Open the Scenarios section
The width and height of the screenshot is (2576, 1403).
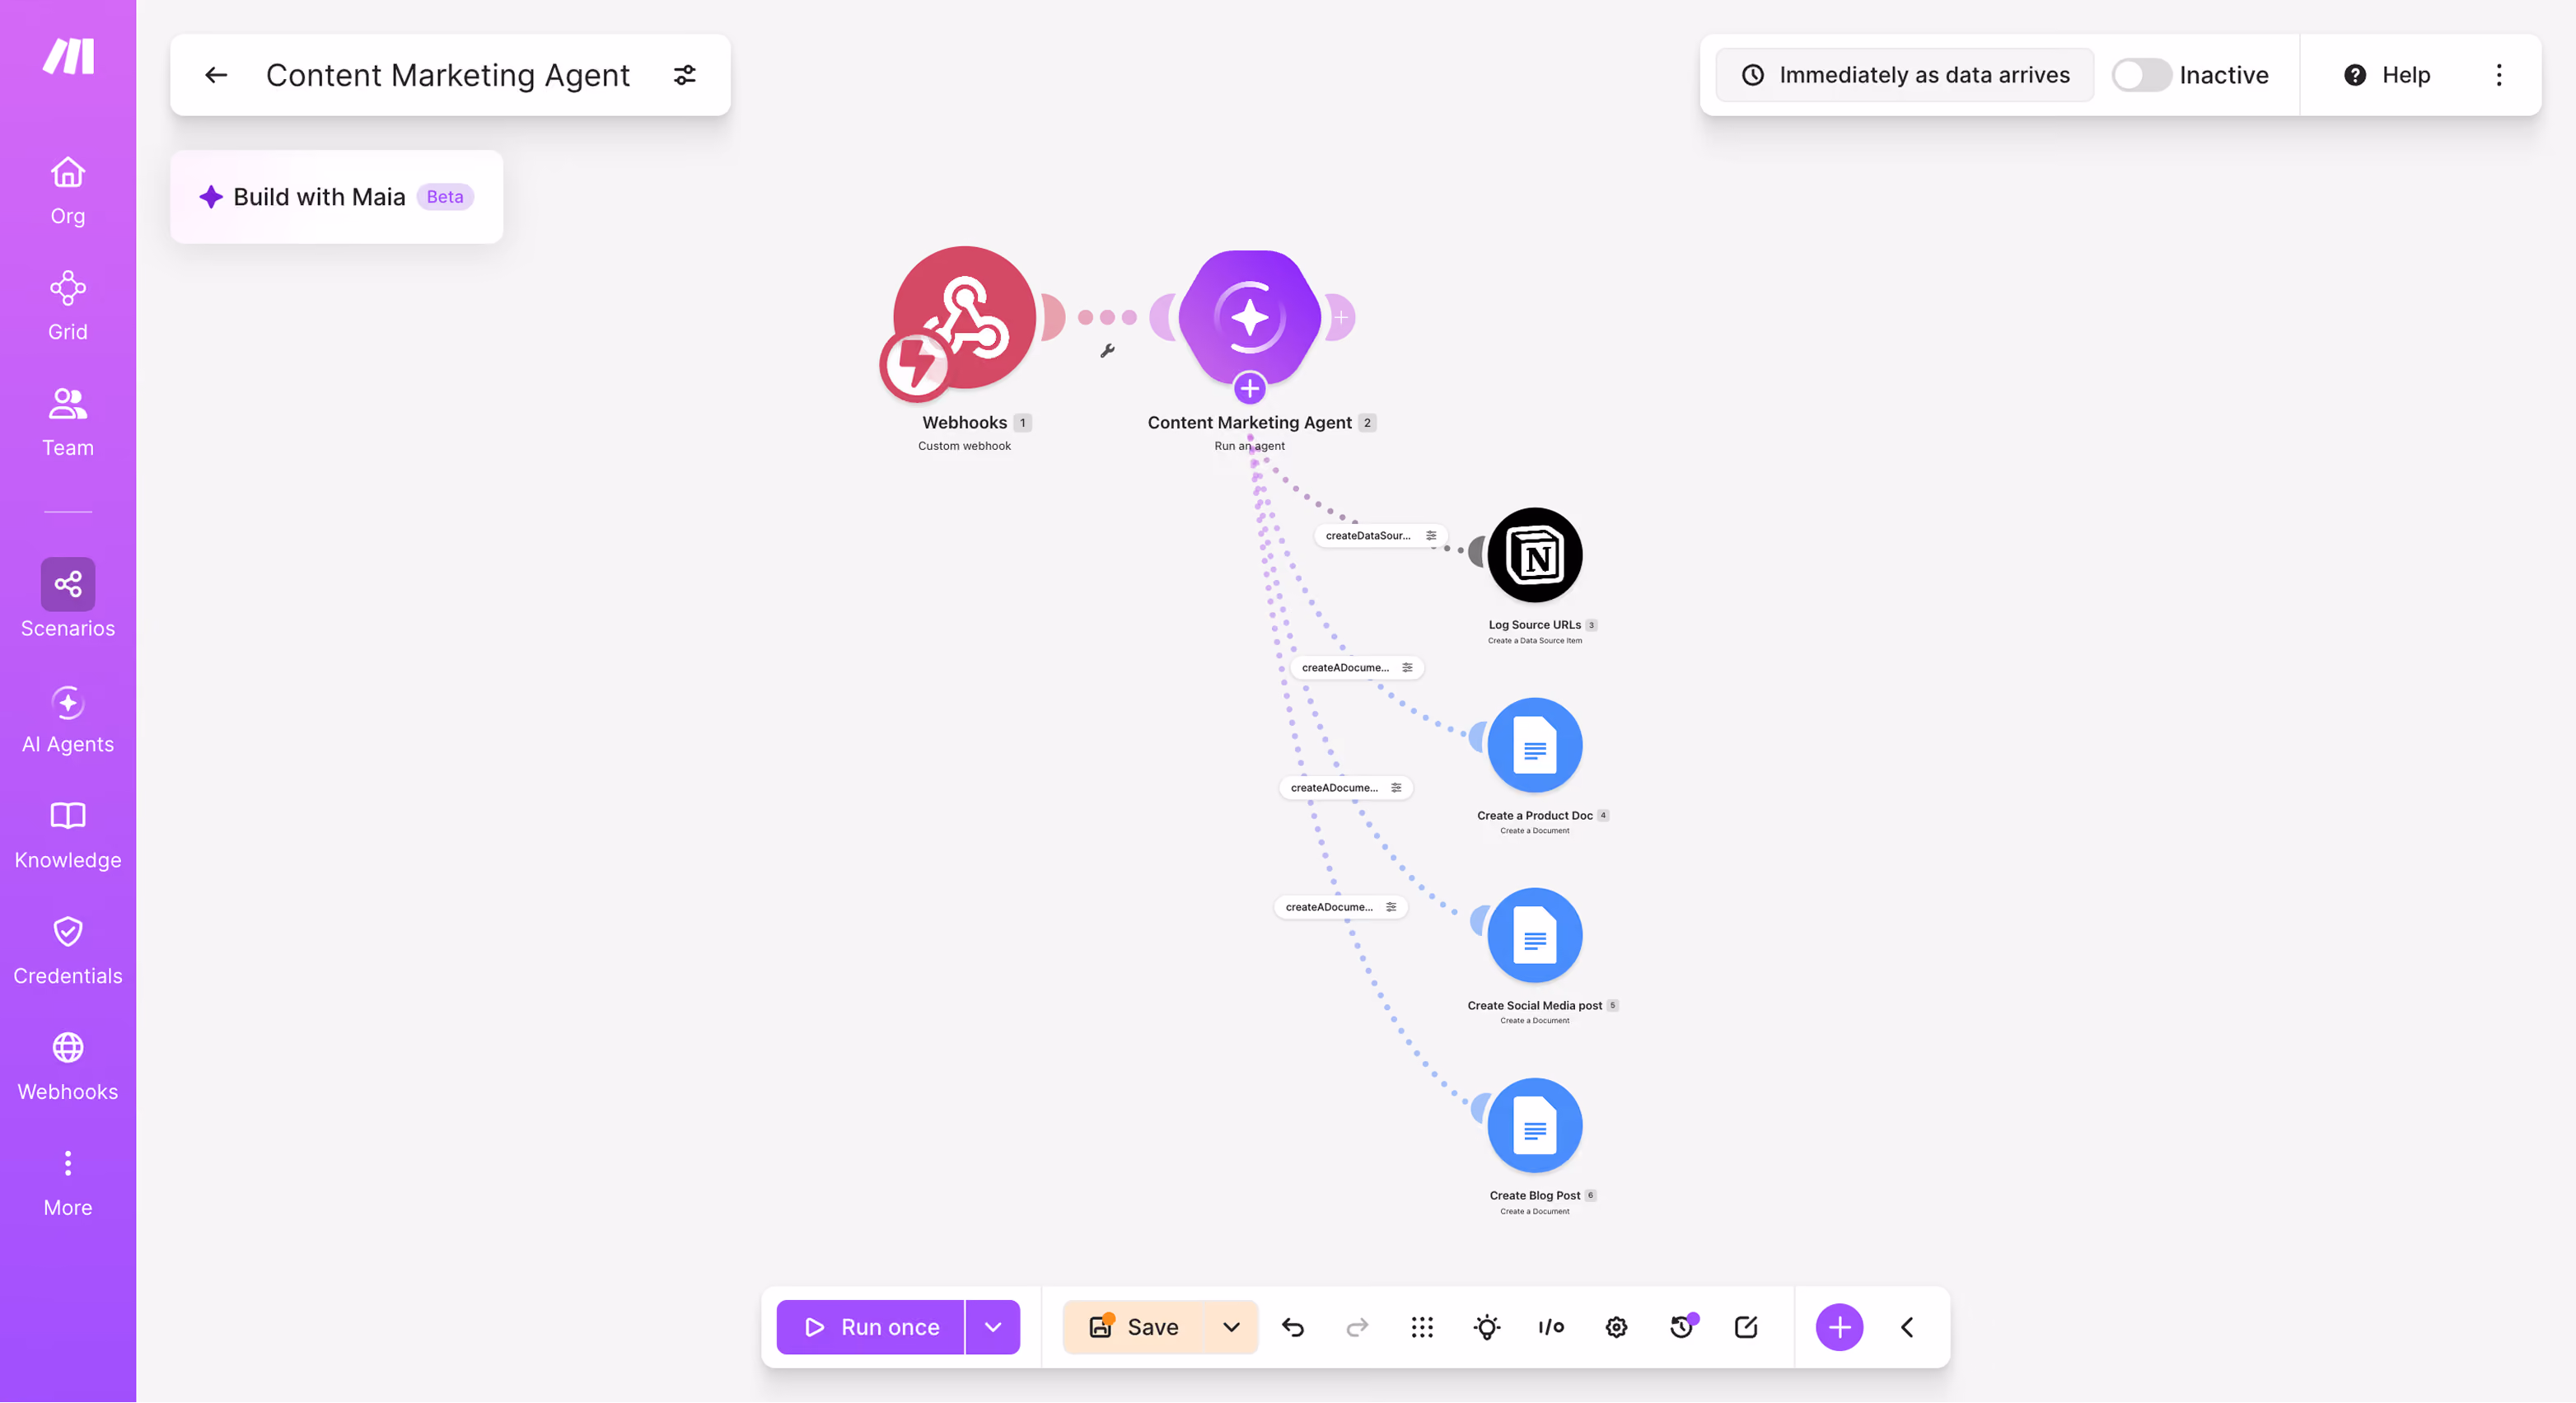68,599
